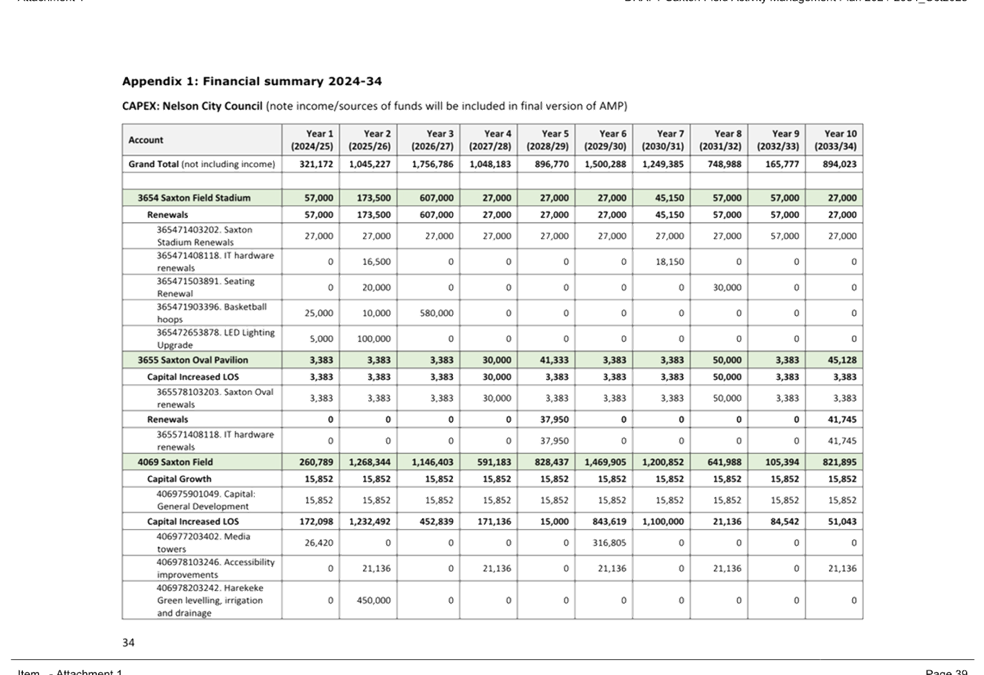
Task: Select the 'Grand Total (not including income)' row label
Action: pos(201,164)
